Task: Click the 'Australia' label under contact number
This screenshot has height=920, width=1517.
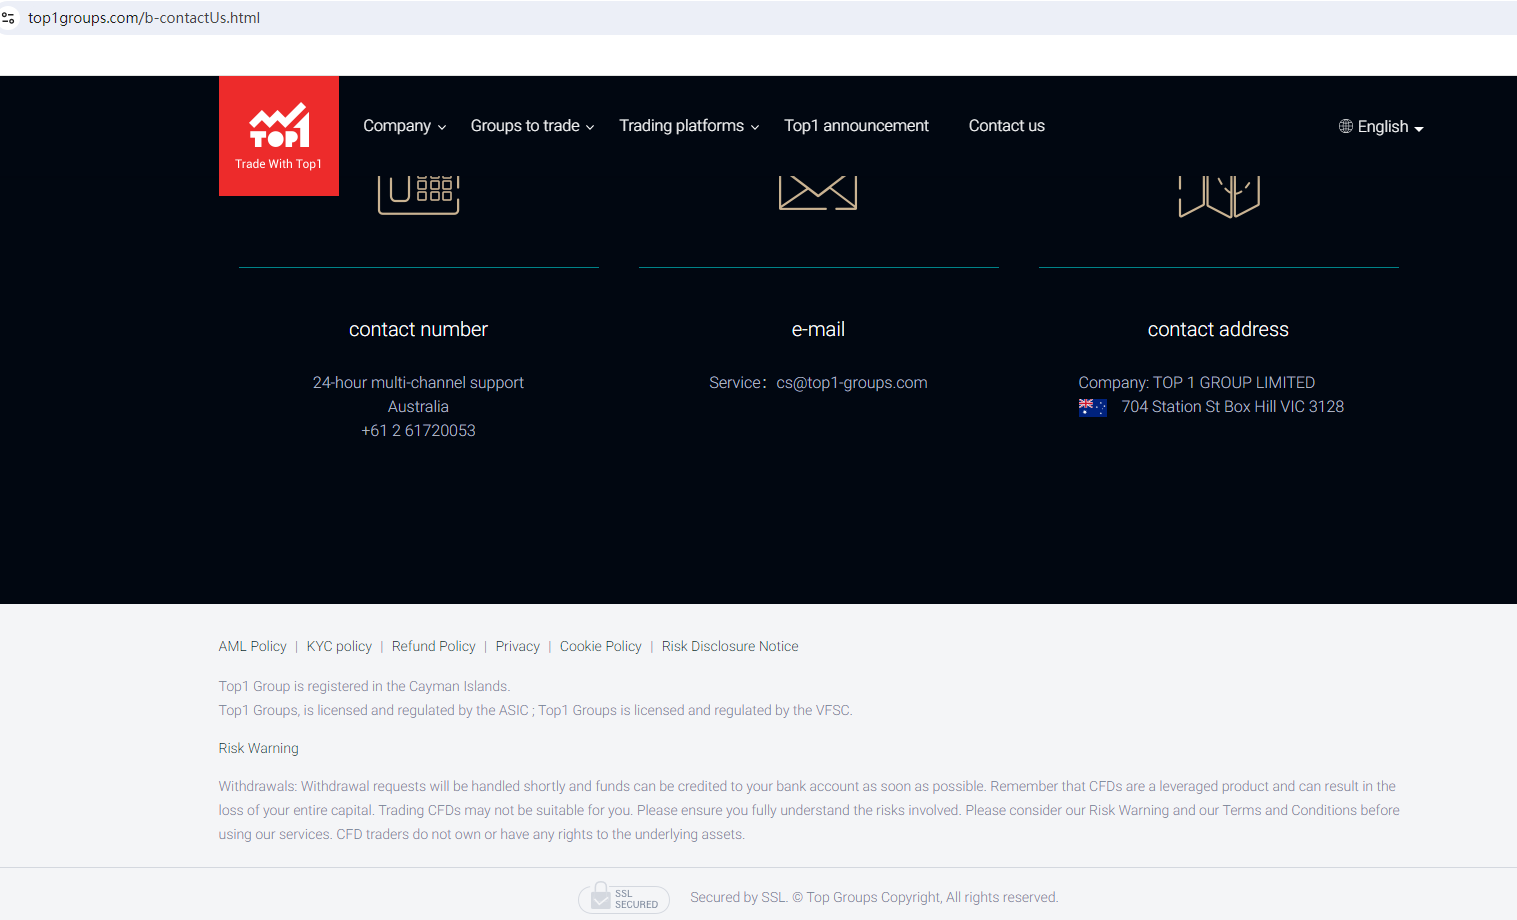Action: (x=418, y=407)
